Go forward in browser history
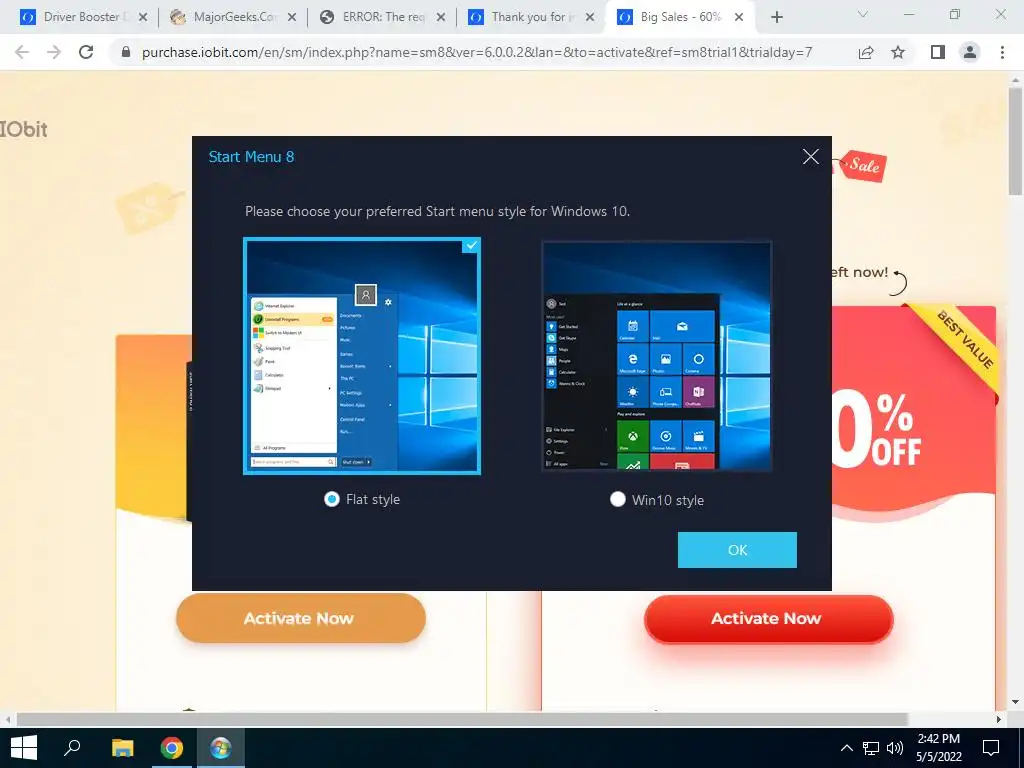The width and height of the screenshot is (1024, 768). 54,52
